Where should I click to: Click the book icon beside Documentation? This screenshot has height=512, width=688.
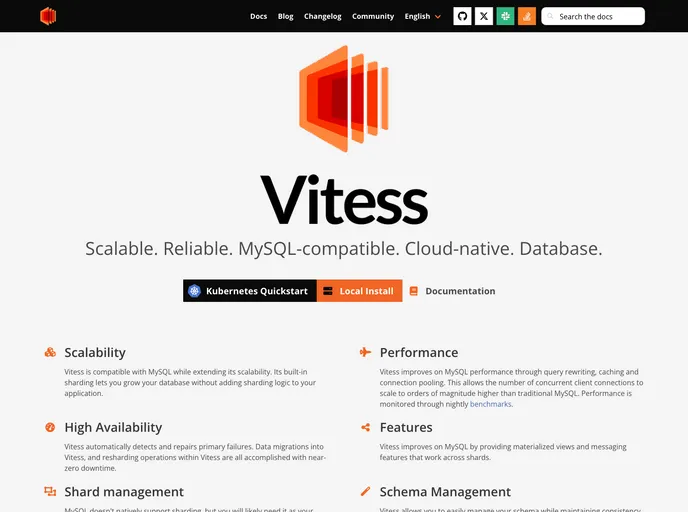413,291
